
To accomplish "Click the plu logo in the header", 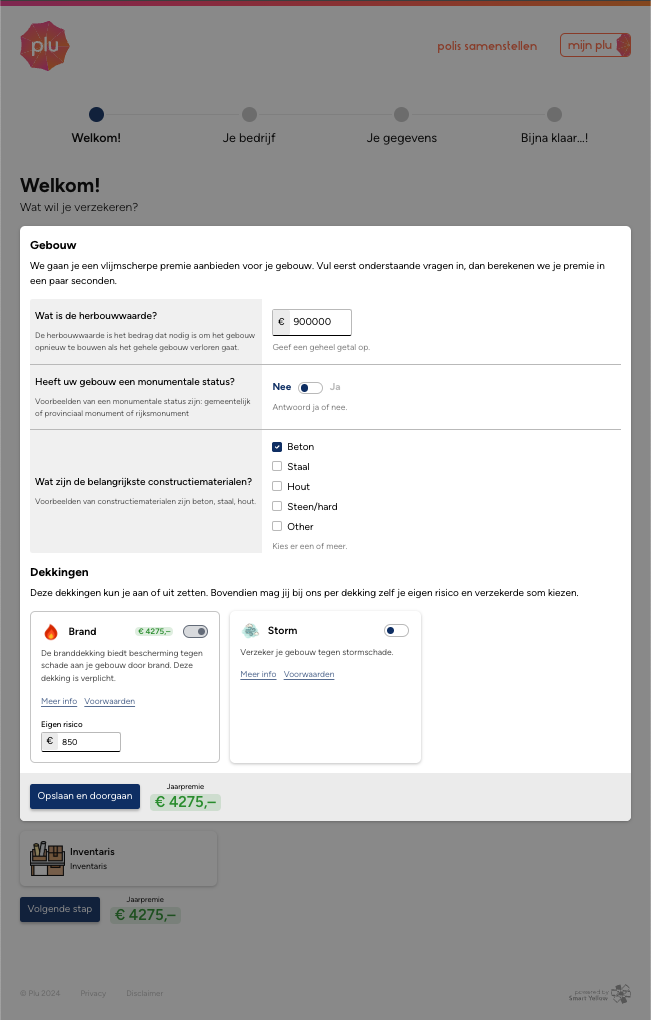I will pyautogui.click(x=45, y=46).
